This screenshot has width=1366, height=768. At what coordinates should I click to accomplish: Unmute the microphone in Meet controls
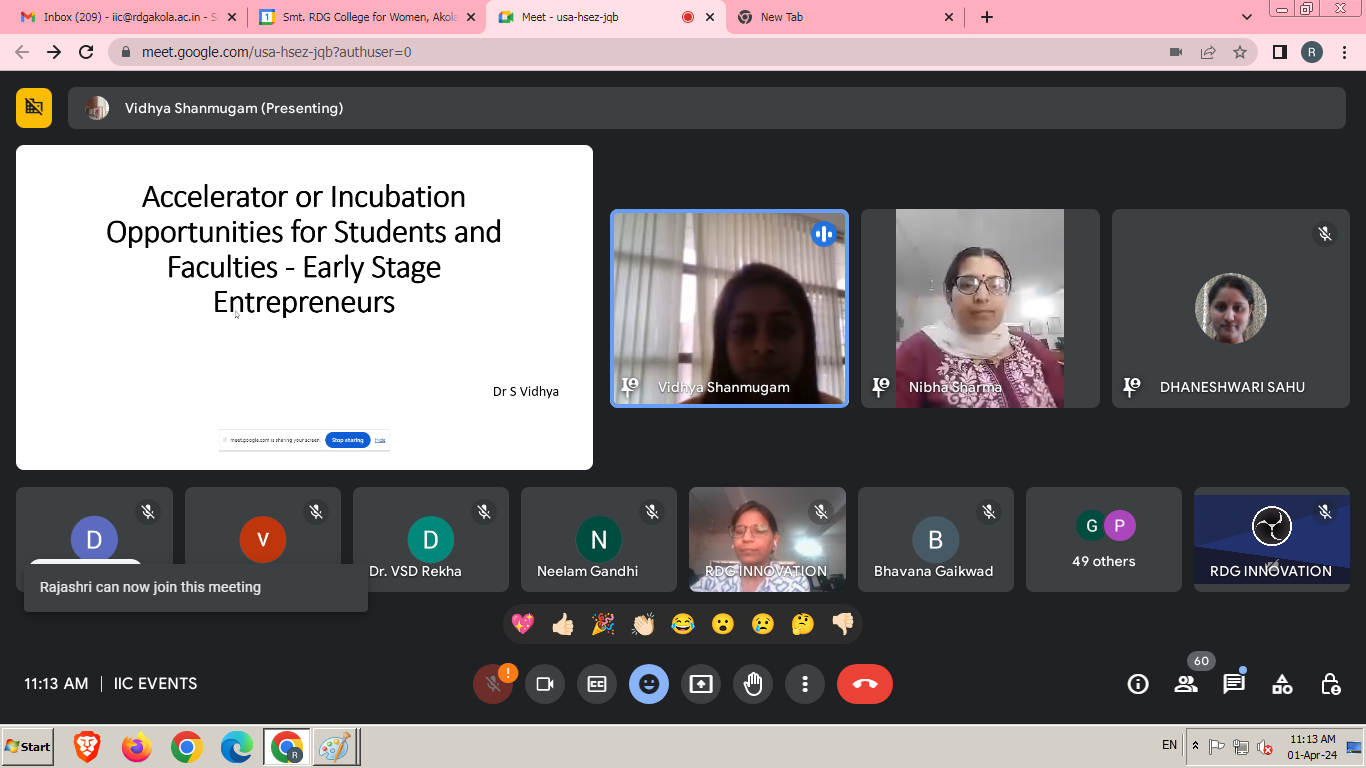coord(492,684)
